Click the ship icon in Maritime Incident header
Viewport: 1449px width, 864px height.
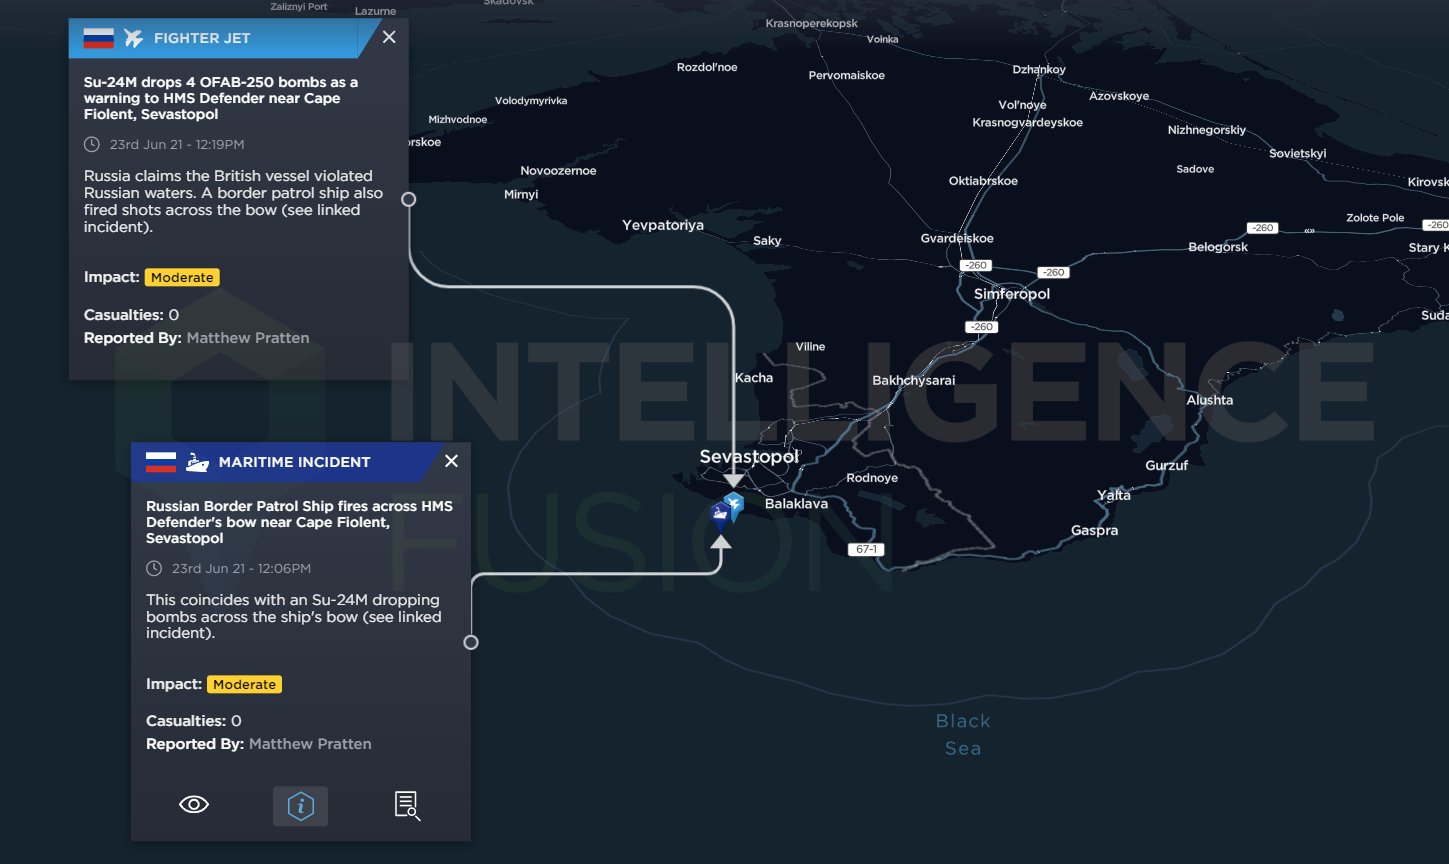point(198,462)
